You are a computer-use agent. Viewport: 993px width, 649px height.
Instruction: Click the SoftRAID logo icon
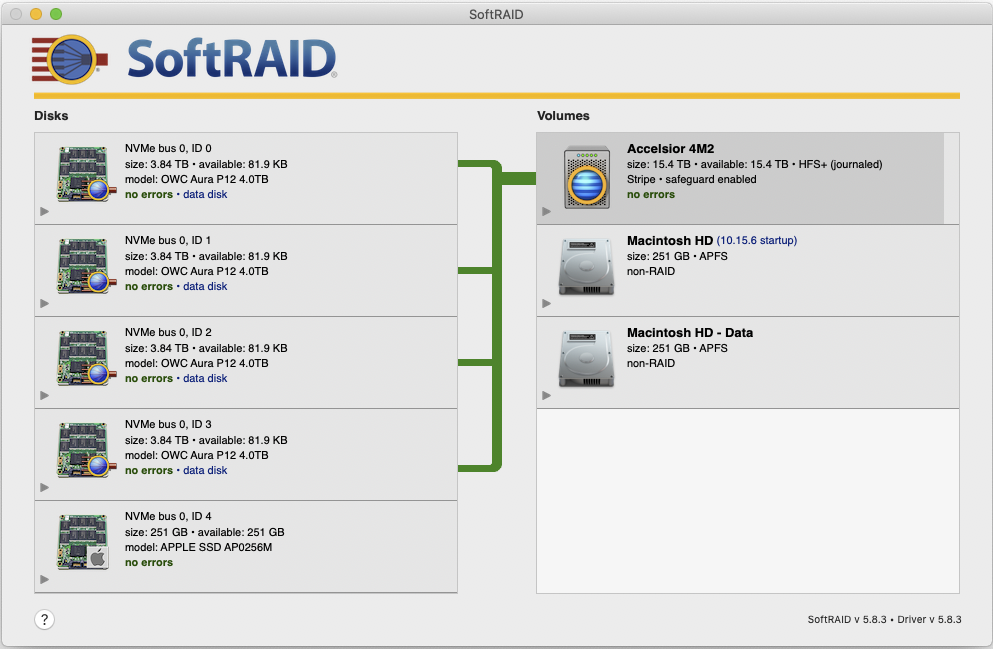[x=68, y=60]
